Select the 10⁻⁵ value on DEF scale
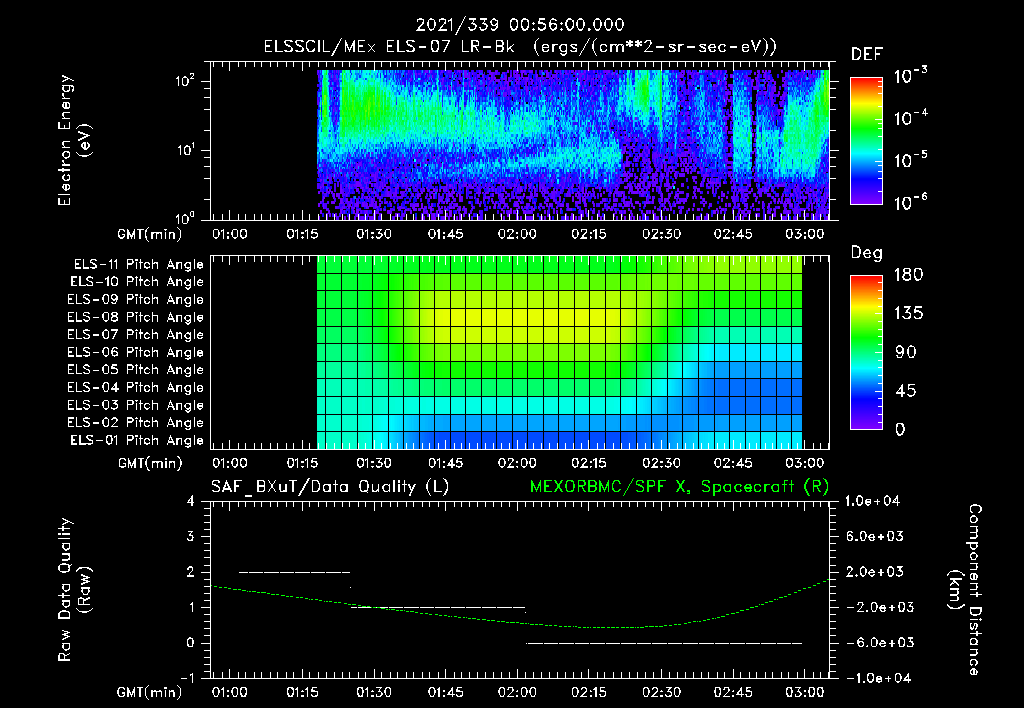Screen dimensions: 1024x708 (910, 159)
